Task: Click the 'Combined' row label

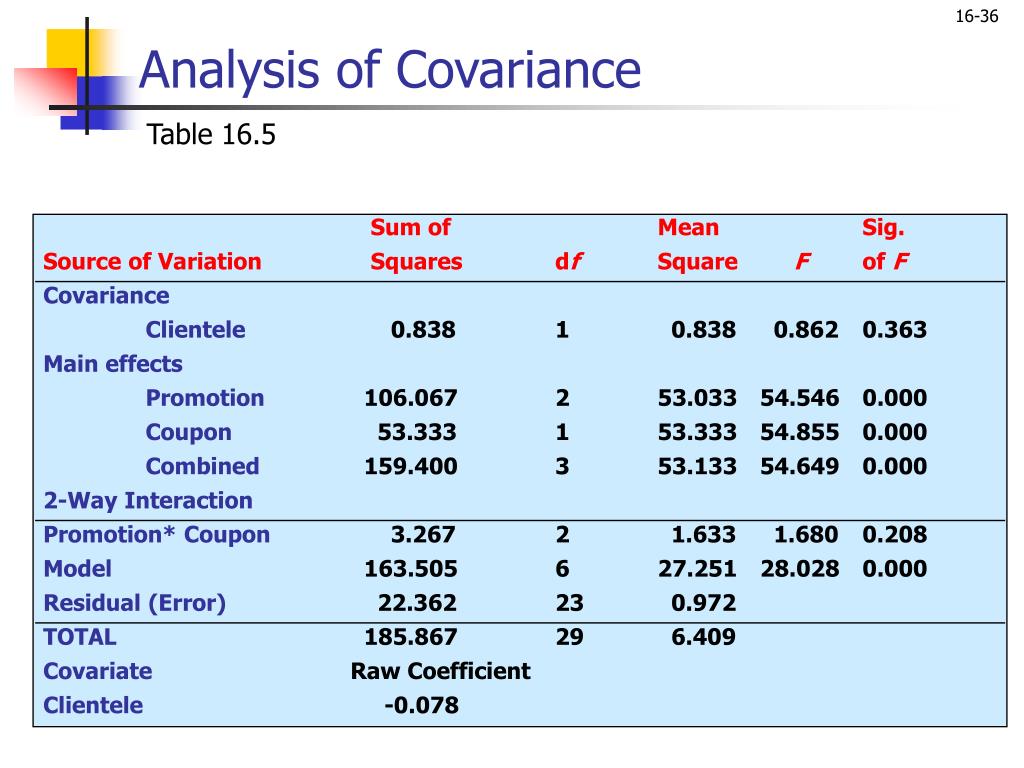Action: click(202, 466)
